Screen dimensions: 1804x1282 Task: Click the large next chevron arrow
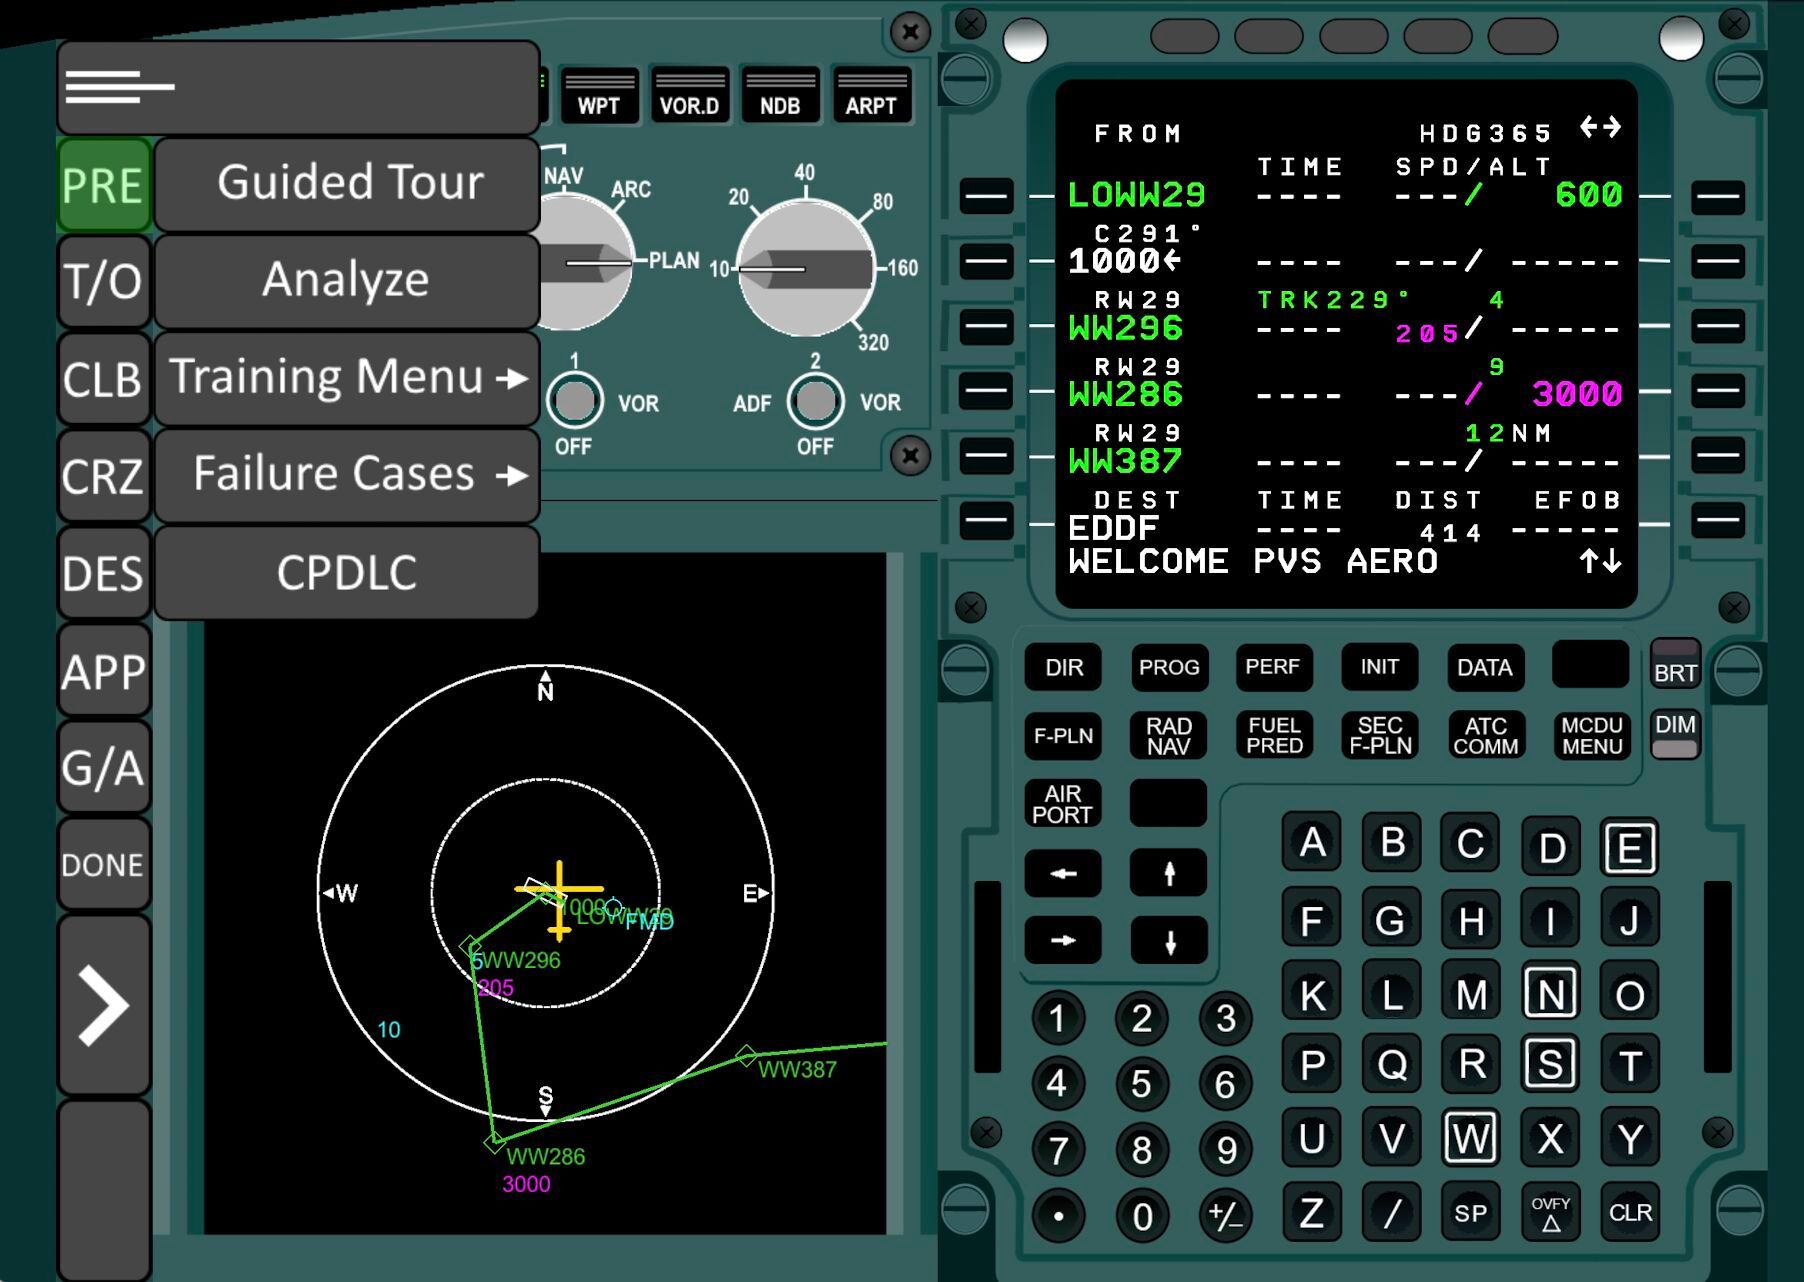coord(104,1005)
